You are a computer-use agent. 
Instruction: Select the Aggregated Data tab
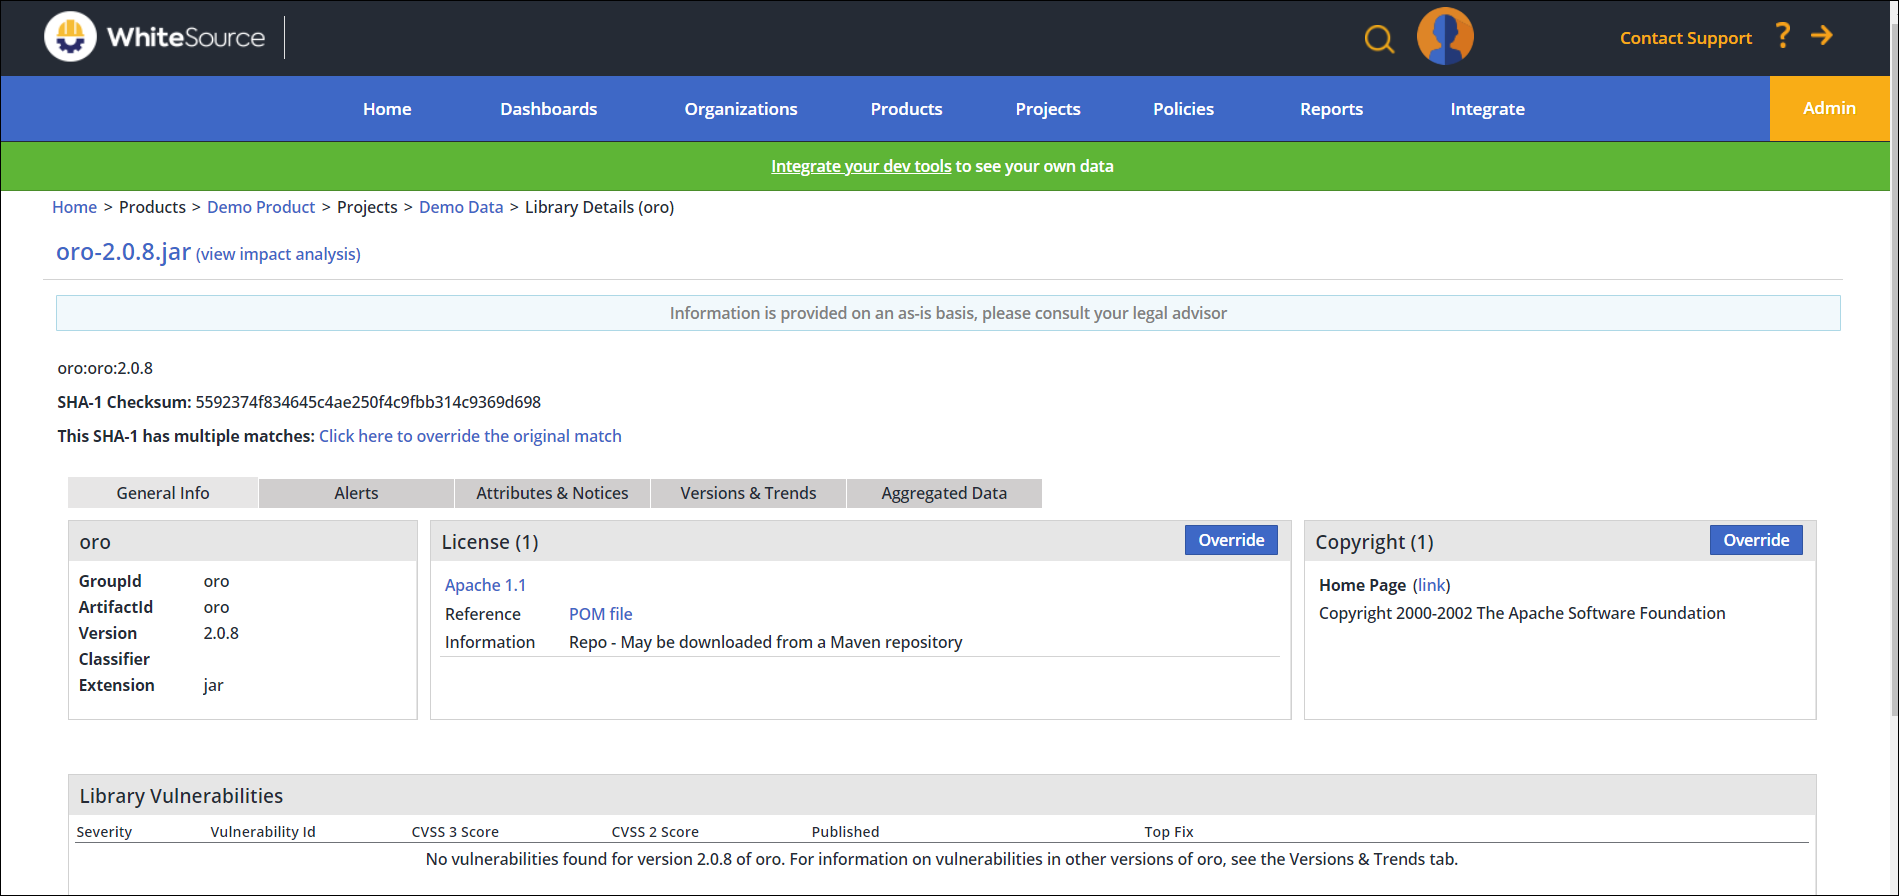pyautogui.click(x=943, y=493)
